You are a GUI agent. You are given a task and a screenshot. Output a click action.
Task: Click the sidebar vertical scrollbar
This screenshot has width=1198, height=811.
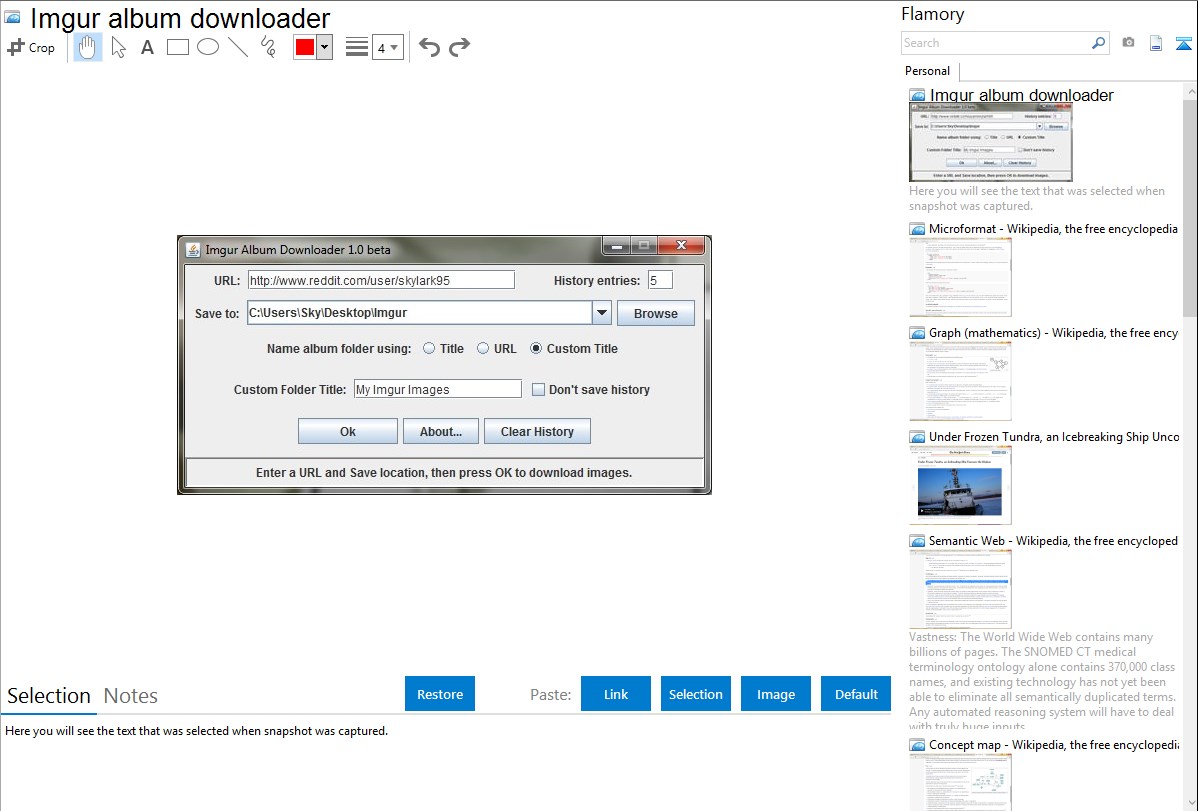[x=1190, y=206]
